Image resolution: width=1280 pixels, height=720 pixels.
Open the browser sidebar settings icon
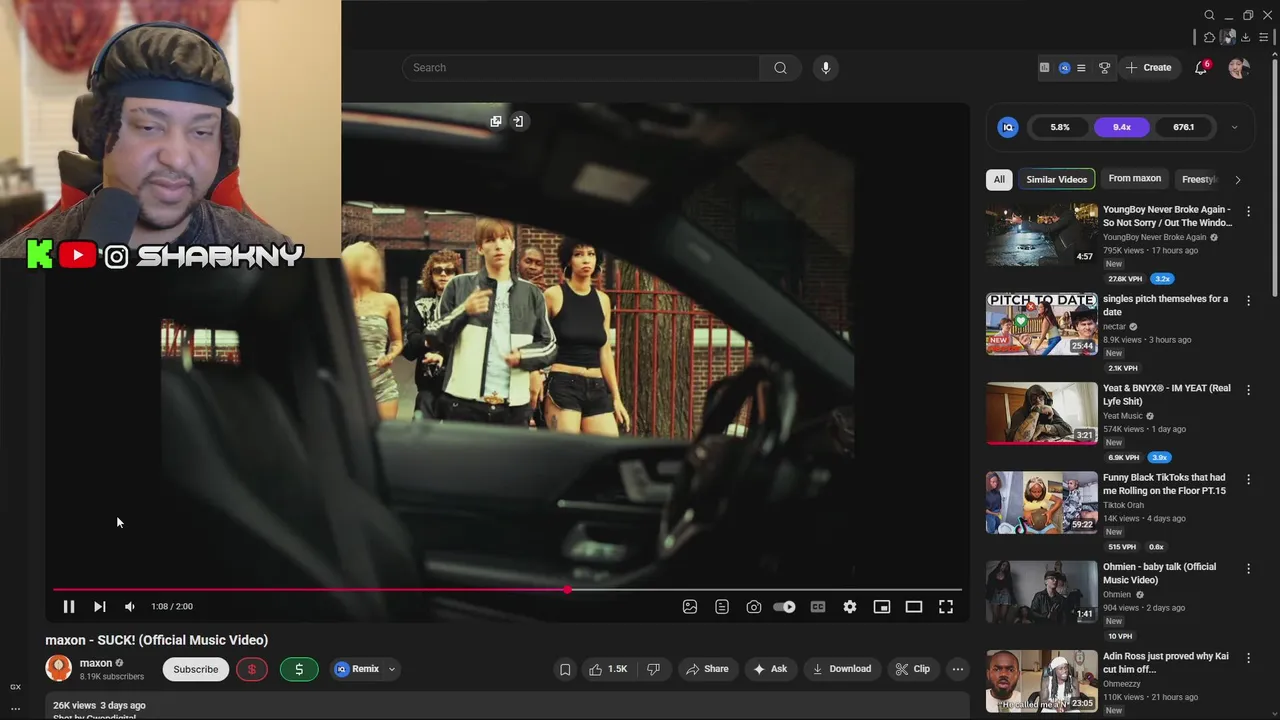1264,37
